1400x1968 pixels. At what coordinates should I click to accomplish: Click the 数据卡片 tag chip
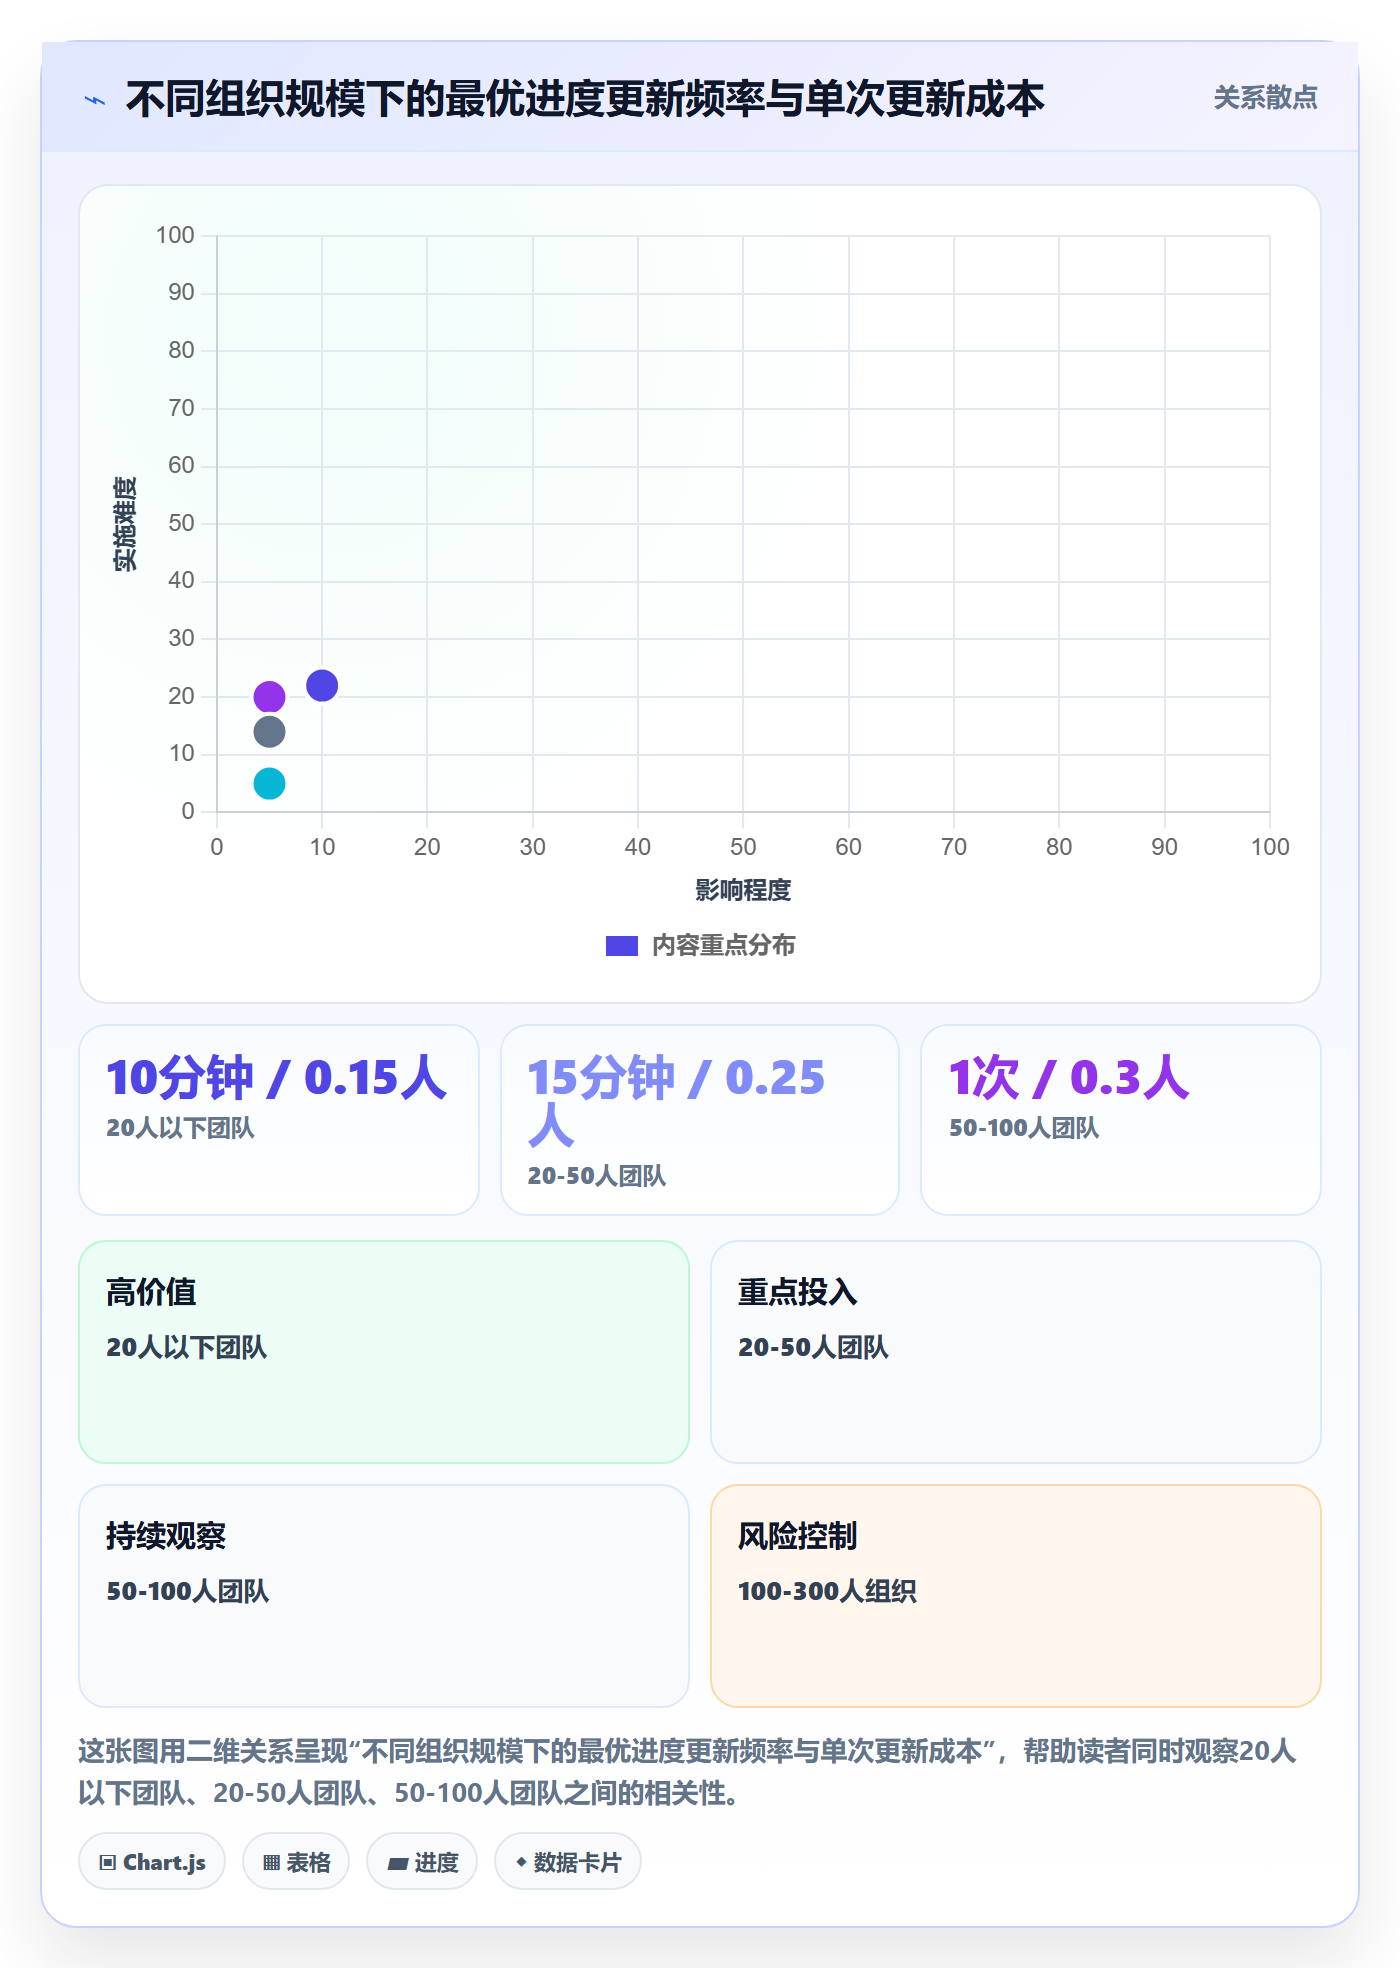pos(568,1862)
